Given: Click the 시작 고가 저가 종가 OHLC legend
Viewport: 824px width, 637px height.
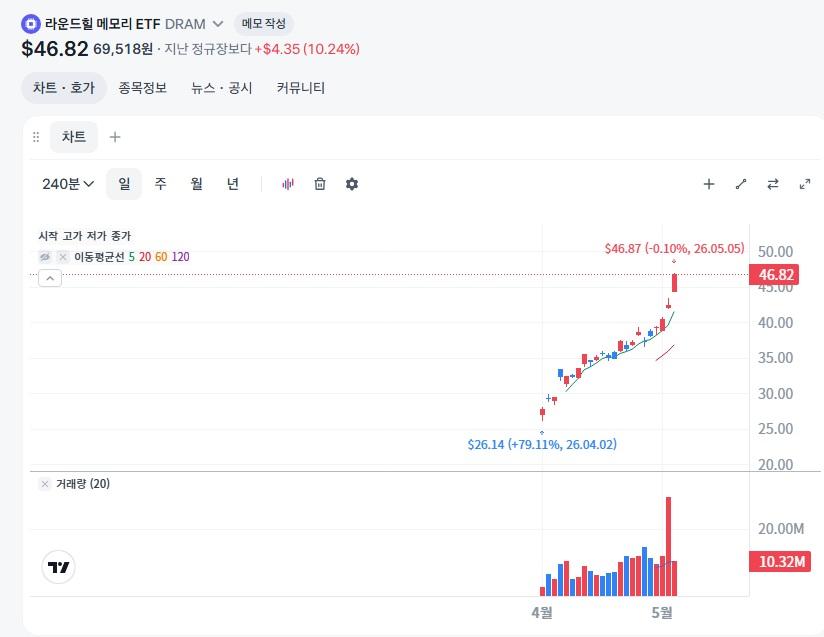Looking at the screenshot, I should pos(85,235).
